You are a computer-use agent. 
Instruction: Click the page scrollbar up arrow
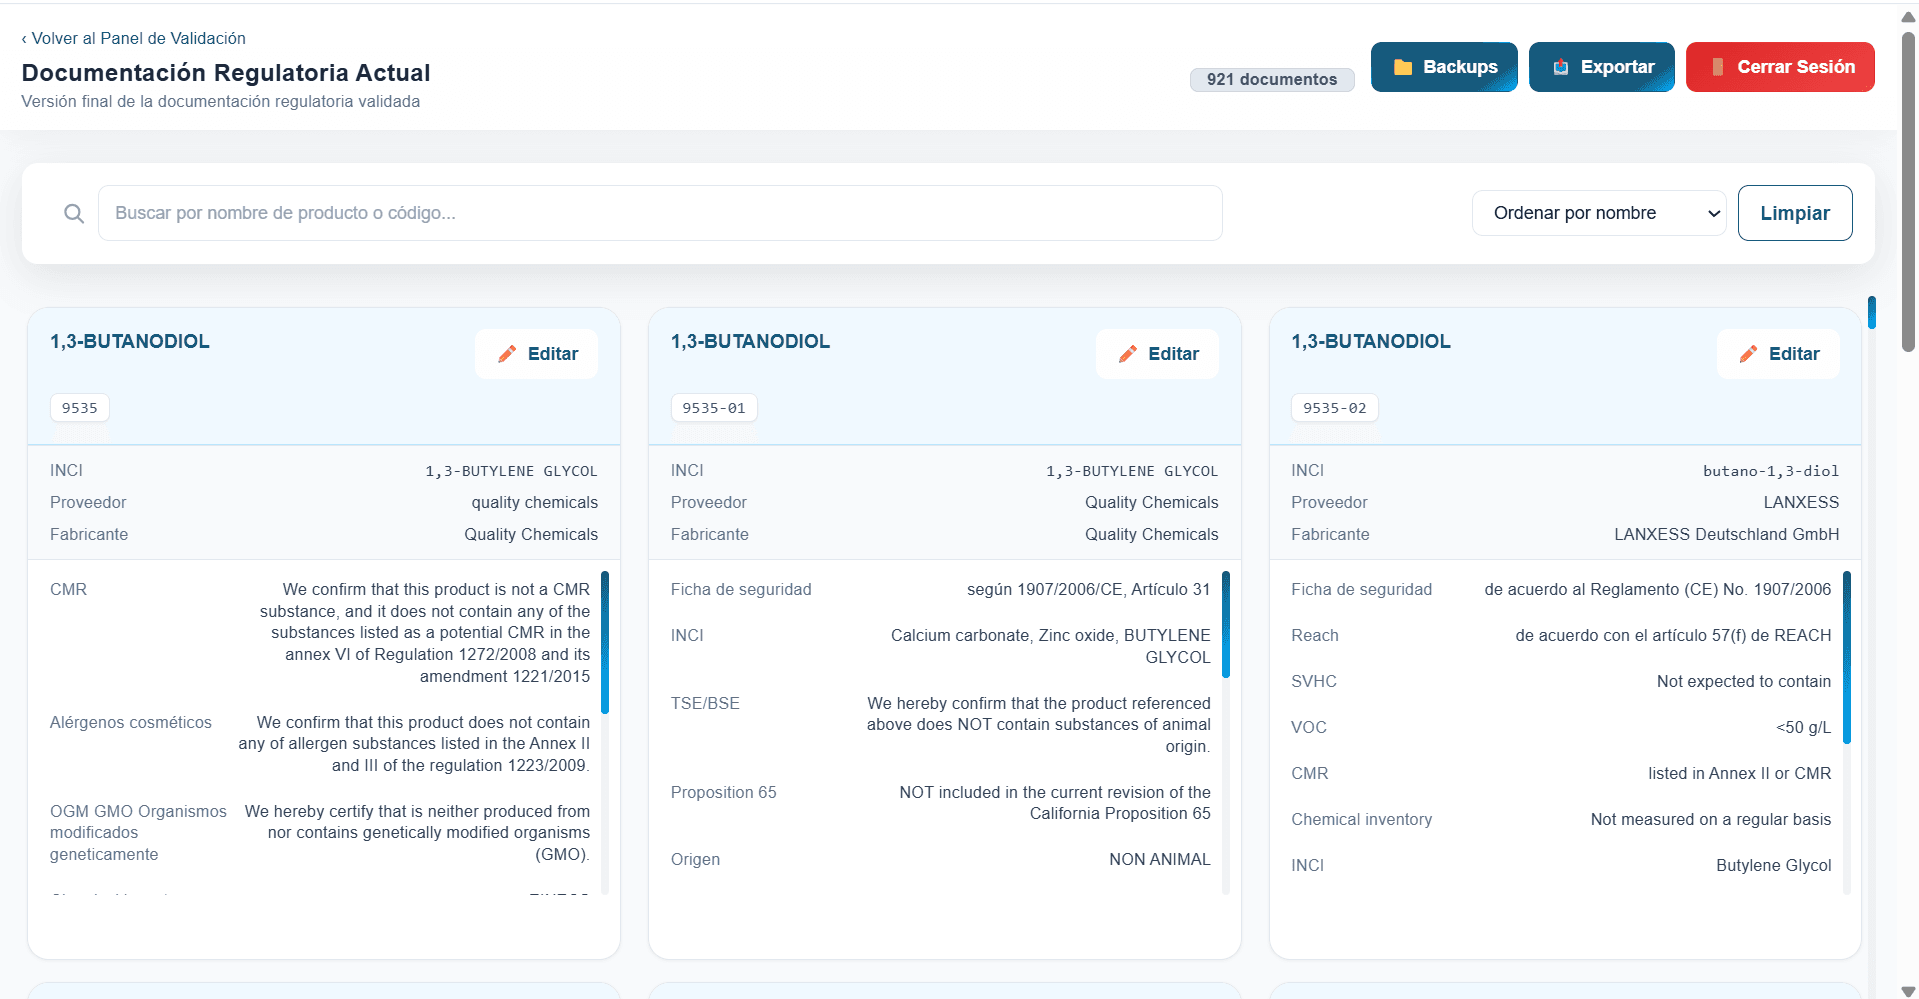click(1908, 17)
